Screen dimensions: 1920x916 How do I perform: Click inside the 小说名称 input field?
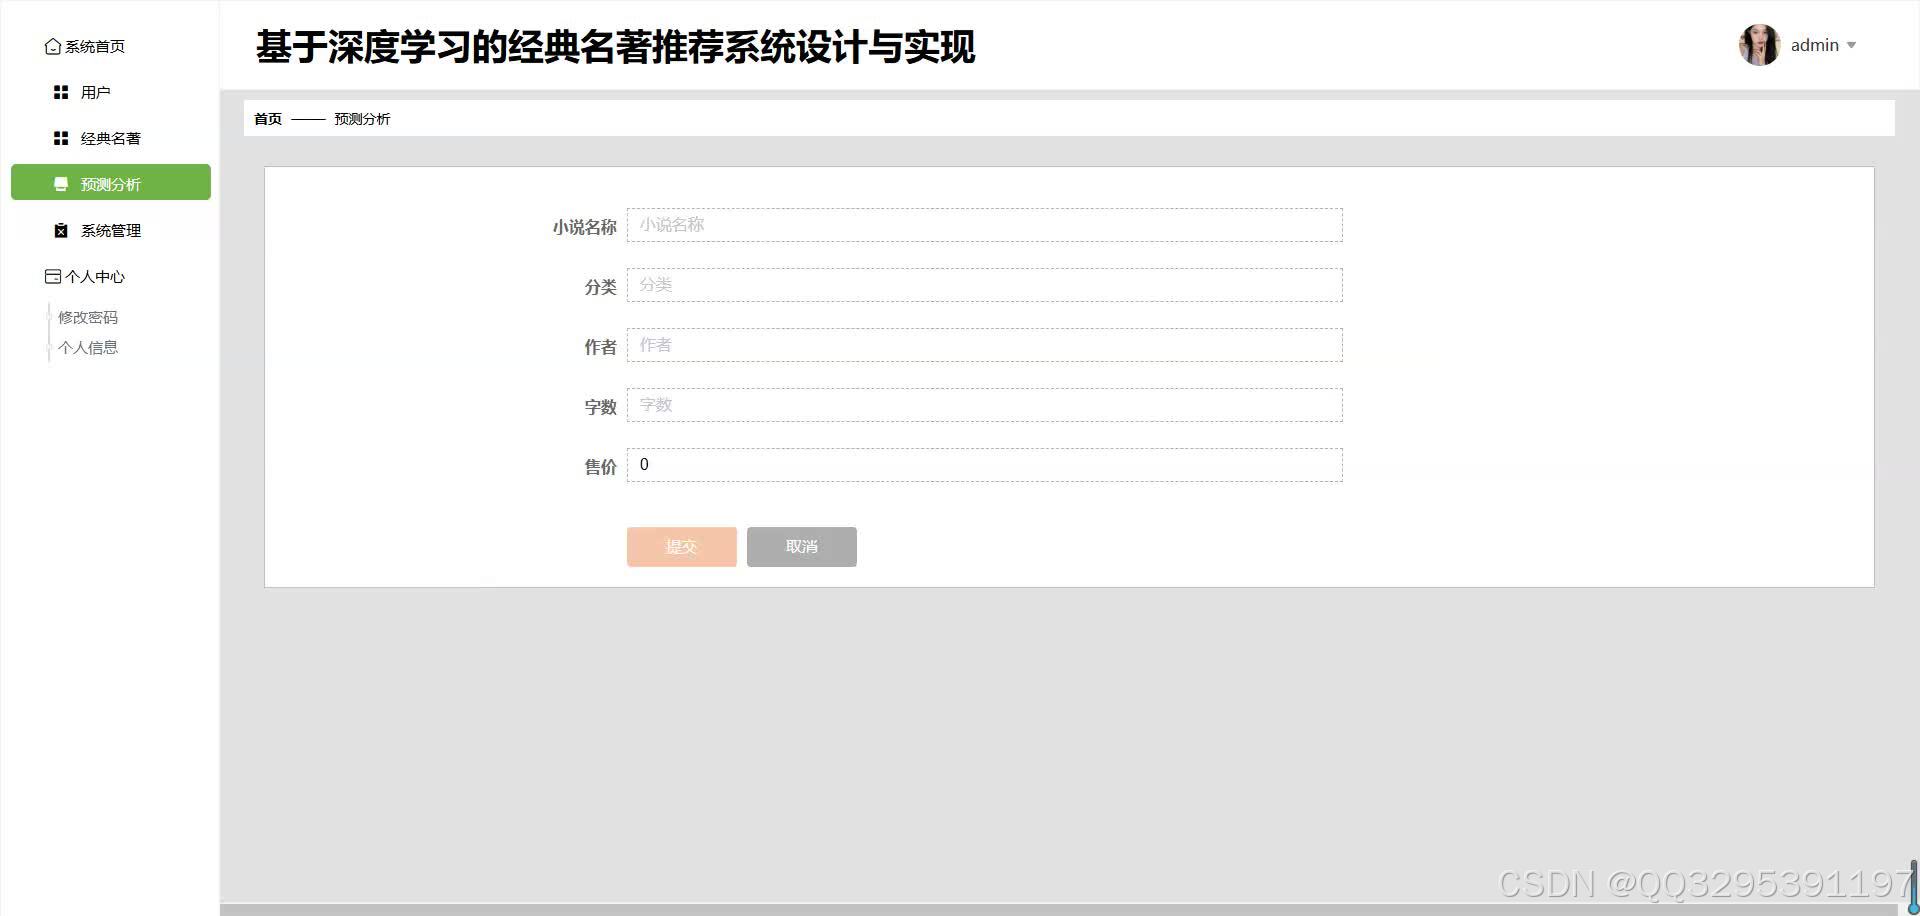point(983,225)
